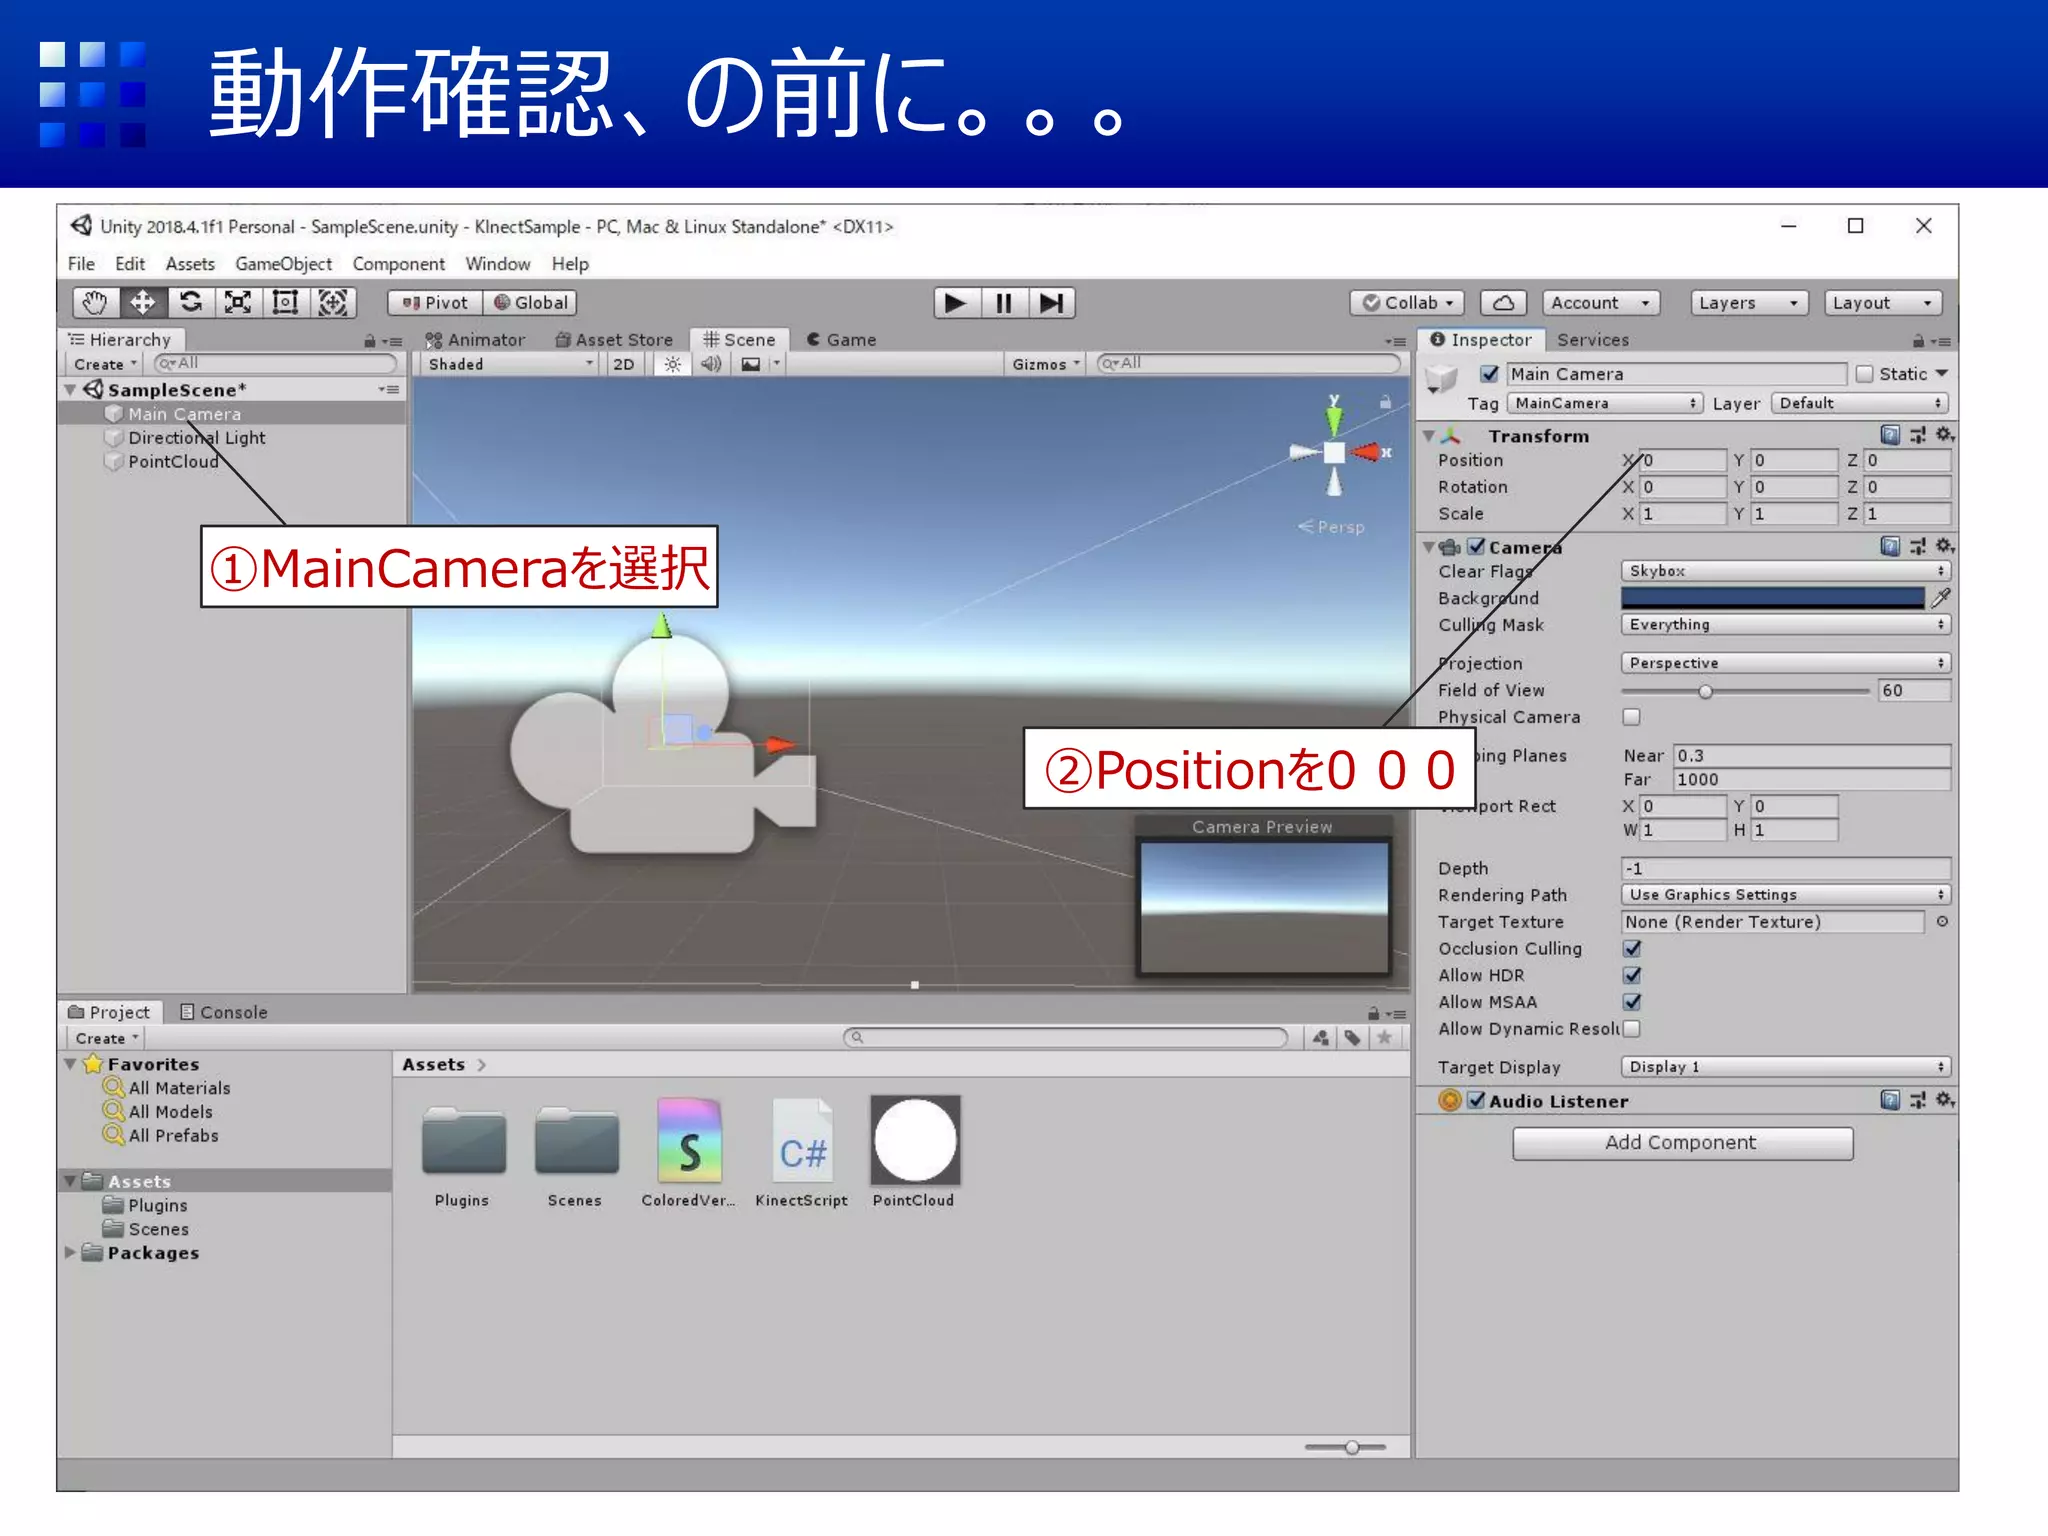Open the GameObject menu
Screen dimensions: 2048x1536
(x=284, y=264)
